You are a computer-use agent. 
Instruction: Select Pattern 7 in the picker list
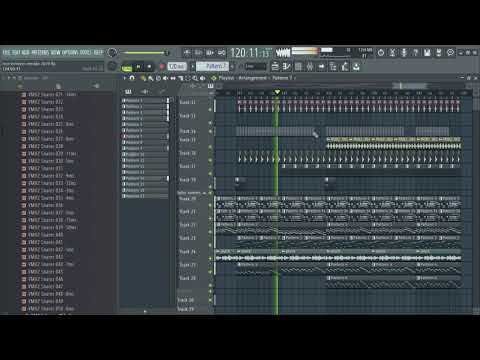coord(145,136)
